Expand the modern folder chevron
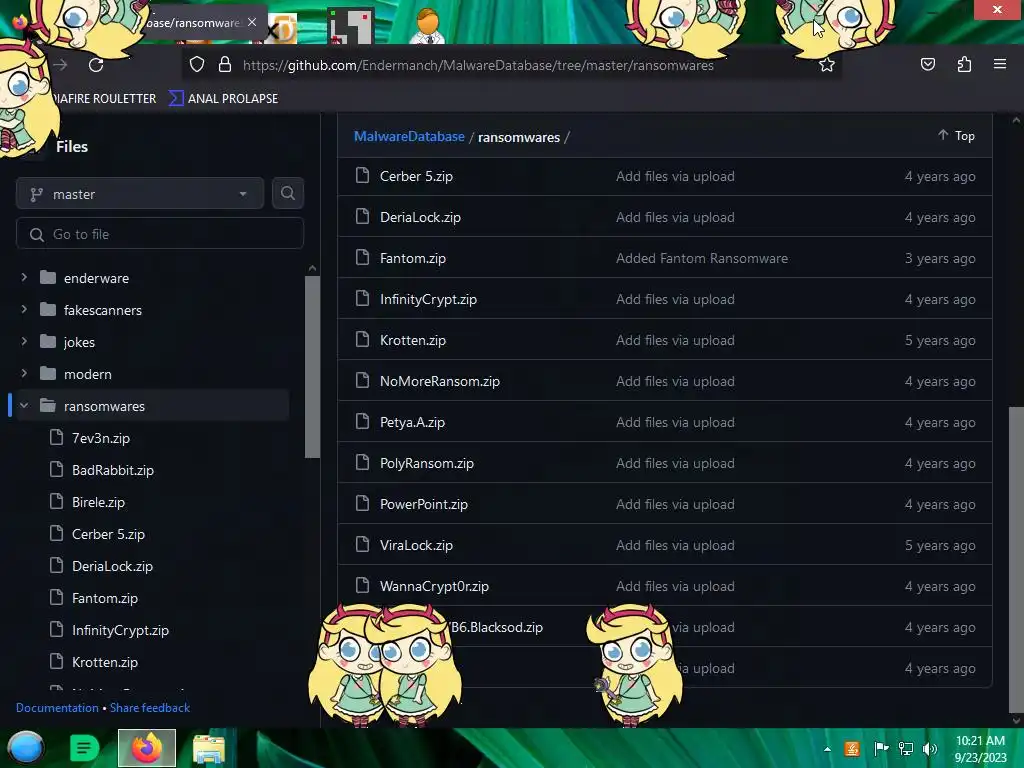 (24, 373)
